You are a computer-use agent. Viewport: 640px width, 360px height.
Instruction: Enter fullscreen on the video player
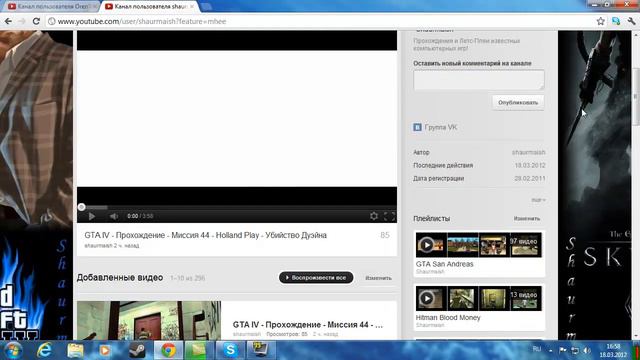coord(389,216)
